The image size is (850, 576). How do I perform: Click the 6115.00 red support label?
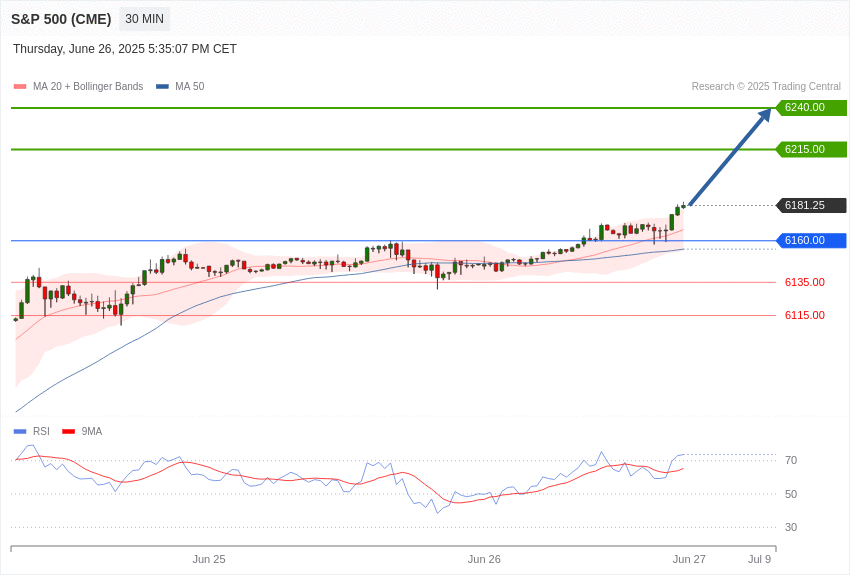[x=804, y=315]
